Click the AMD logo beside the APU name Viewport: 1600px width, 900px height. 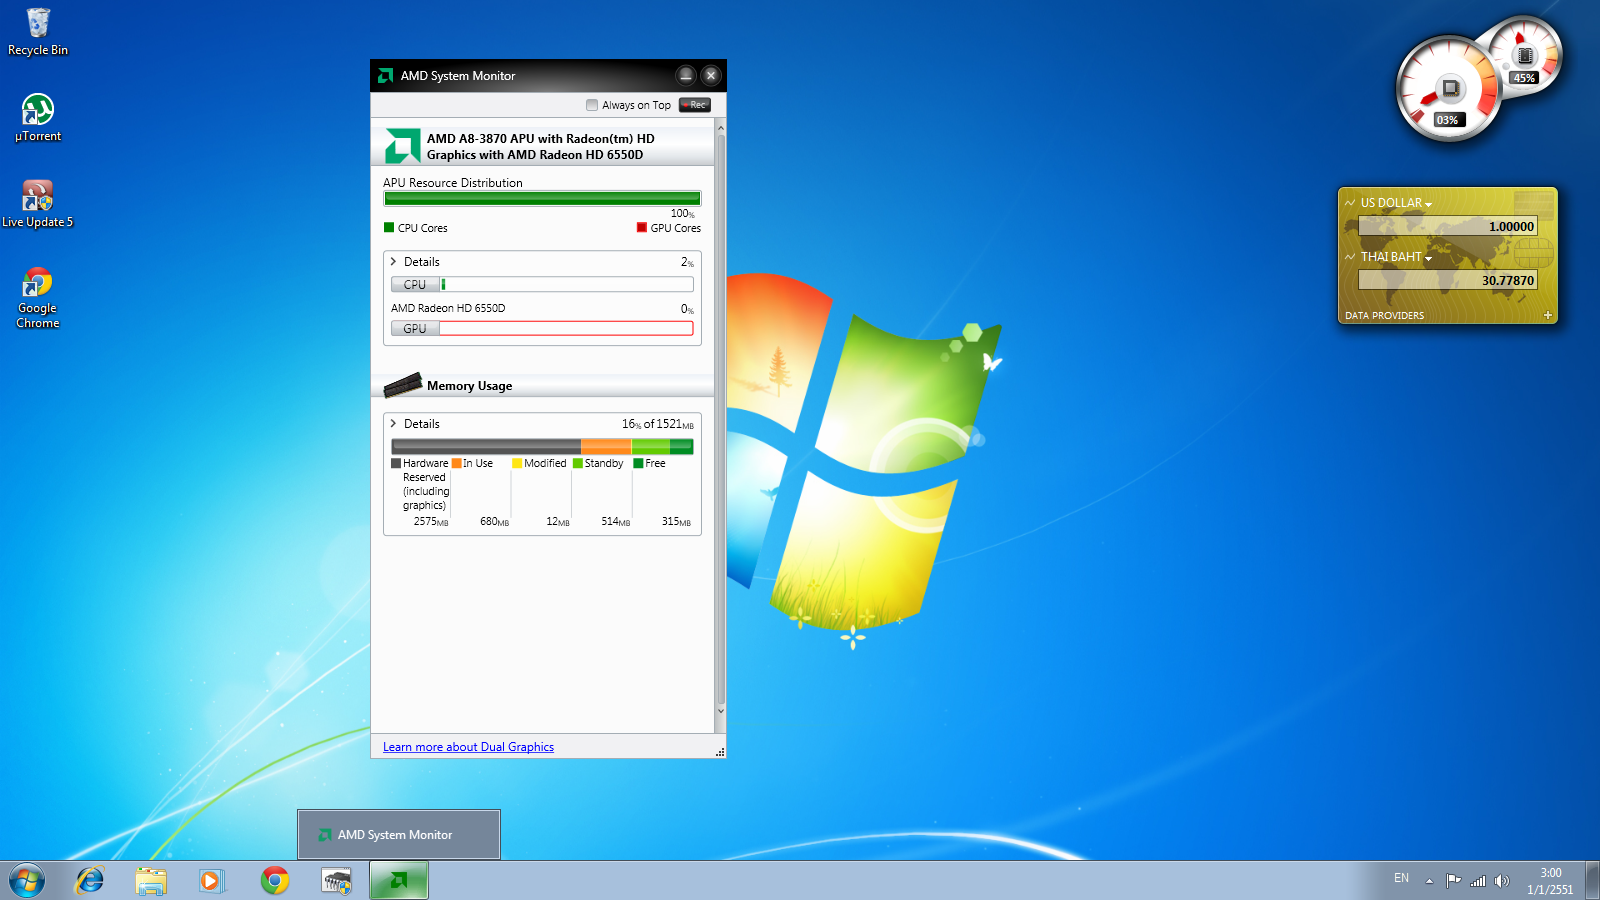pyautogui.click(x=402, y=146)
